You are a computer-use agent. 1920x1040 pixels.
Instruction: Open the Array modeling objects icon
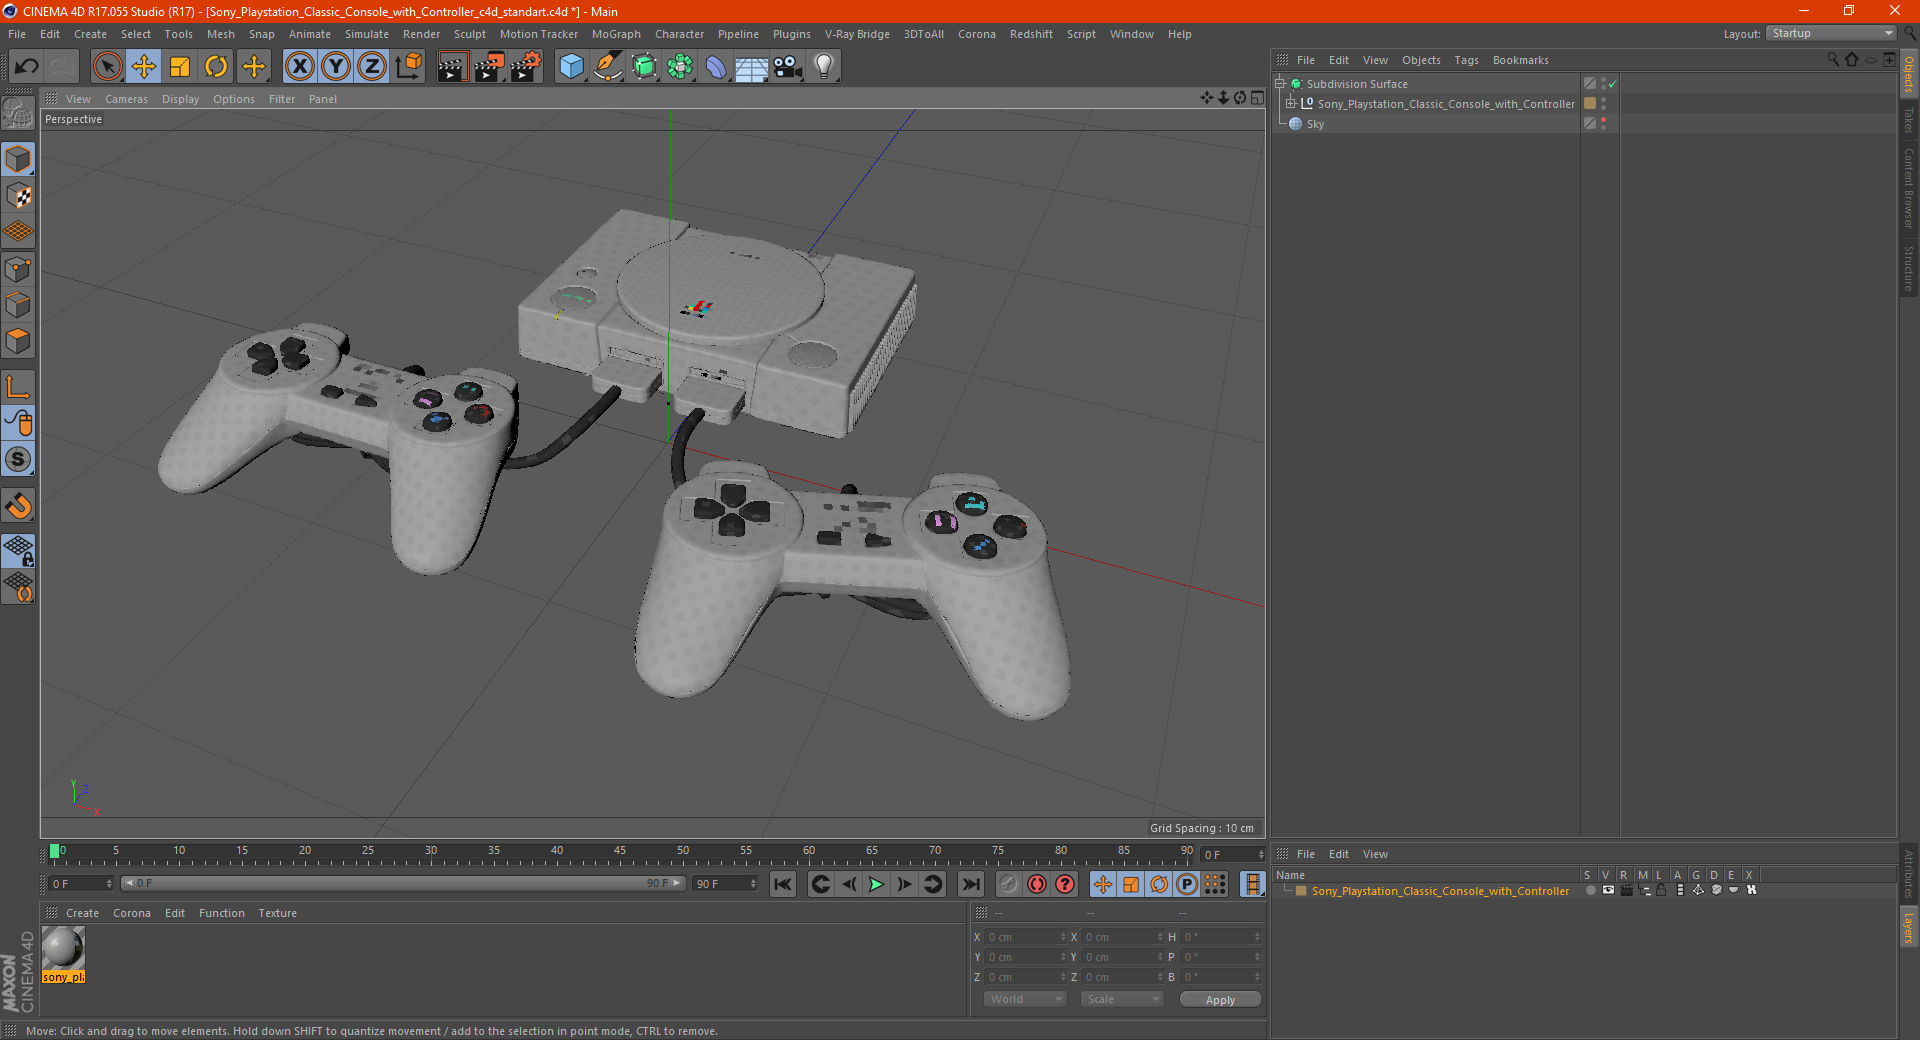pos(680,67)
